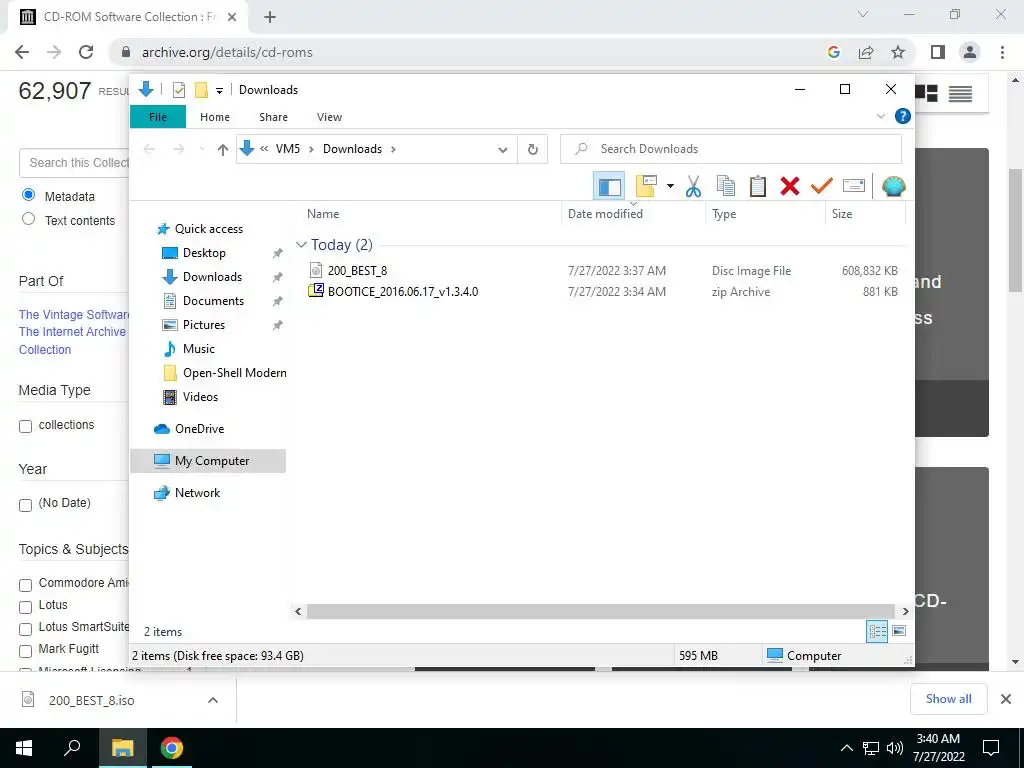Click the horizontal scrollbar in file list
The height and width of the screenshot is (768, 1024).
point(600,611)
